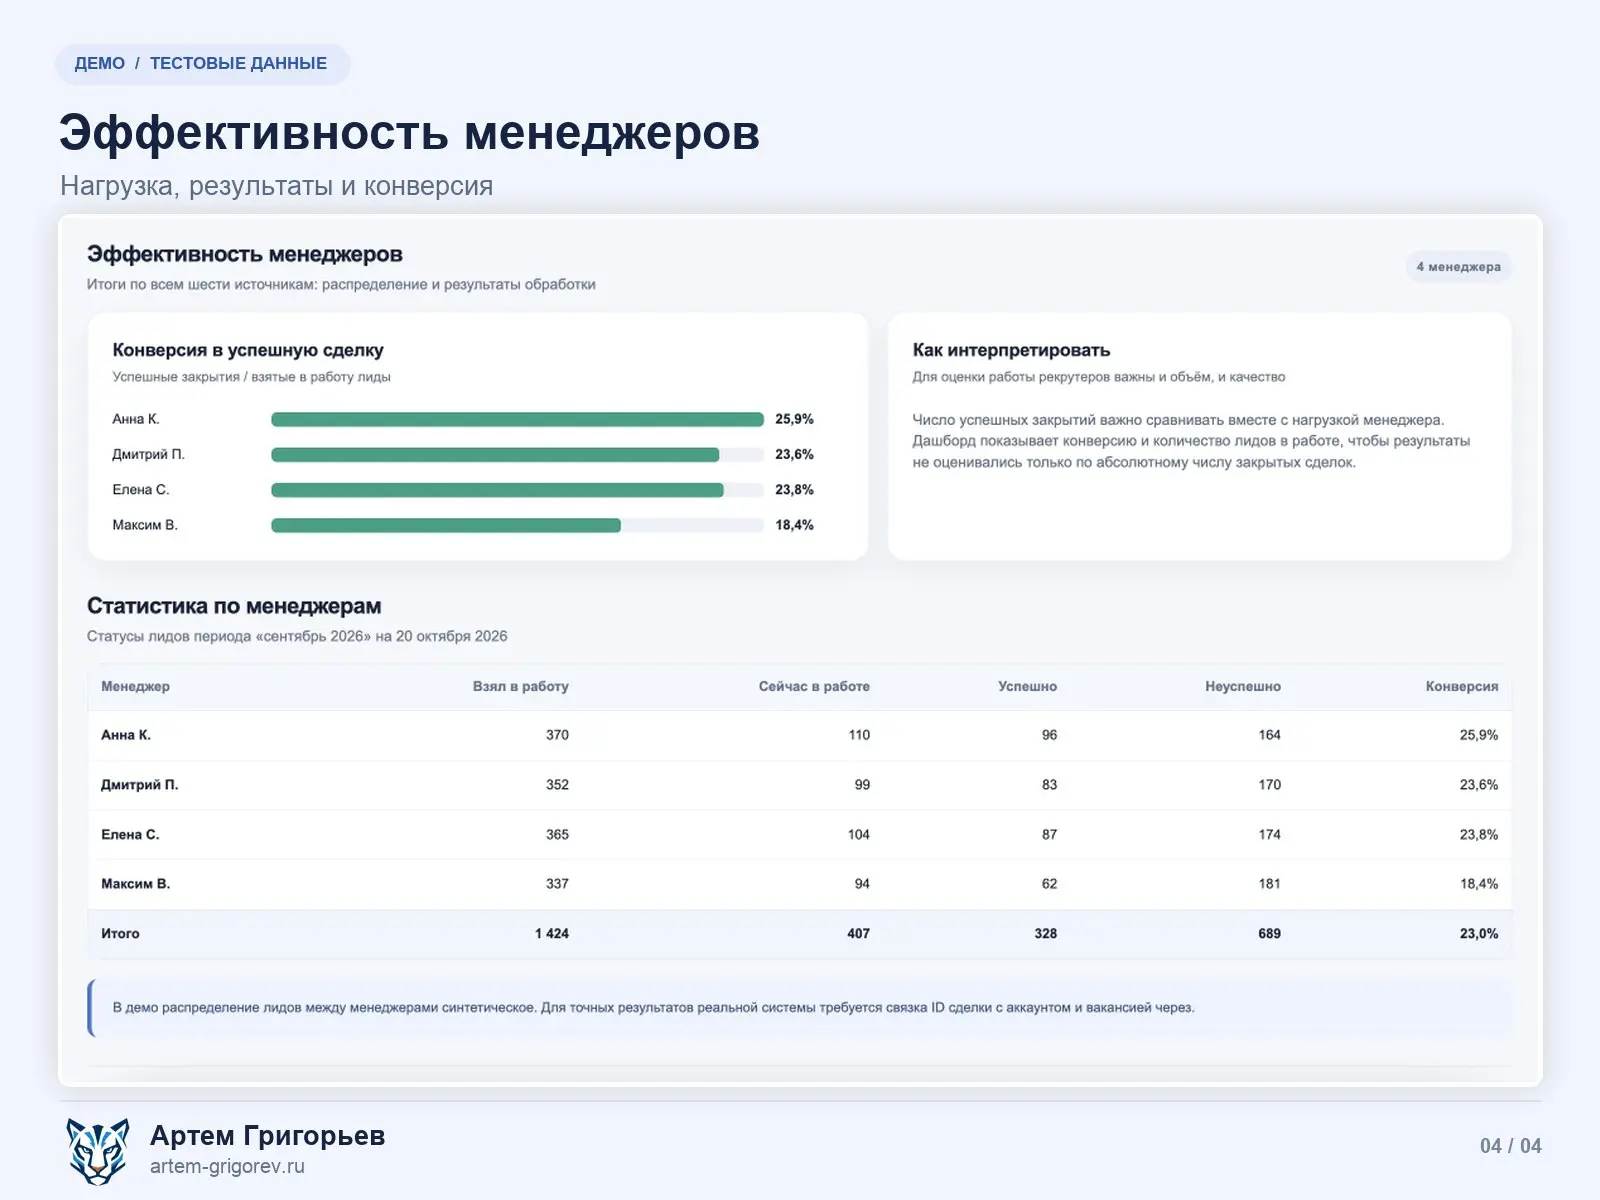
Task: Click the total value 407
Action: point(858,933)
